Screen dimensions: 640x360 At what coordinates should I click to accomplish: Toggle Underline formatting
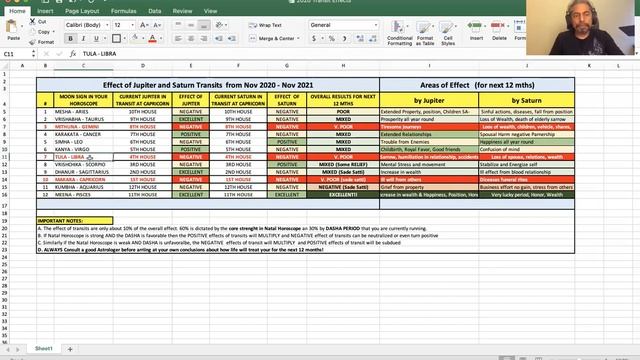tap(96, 38)
